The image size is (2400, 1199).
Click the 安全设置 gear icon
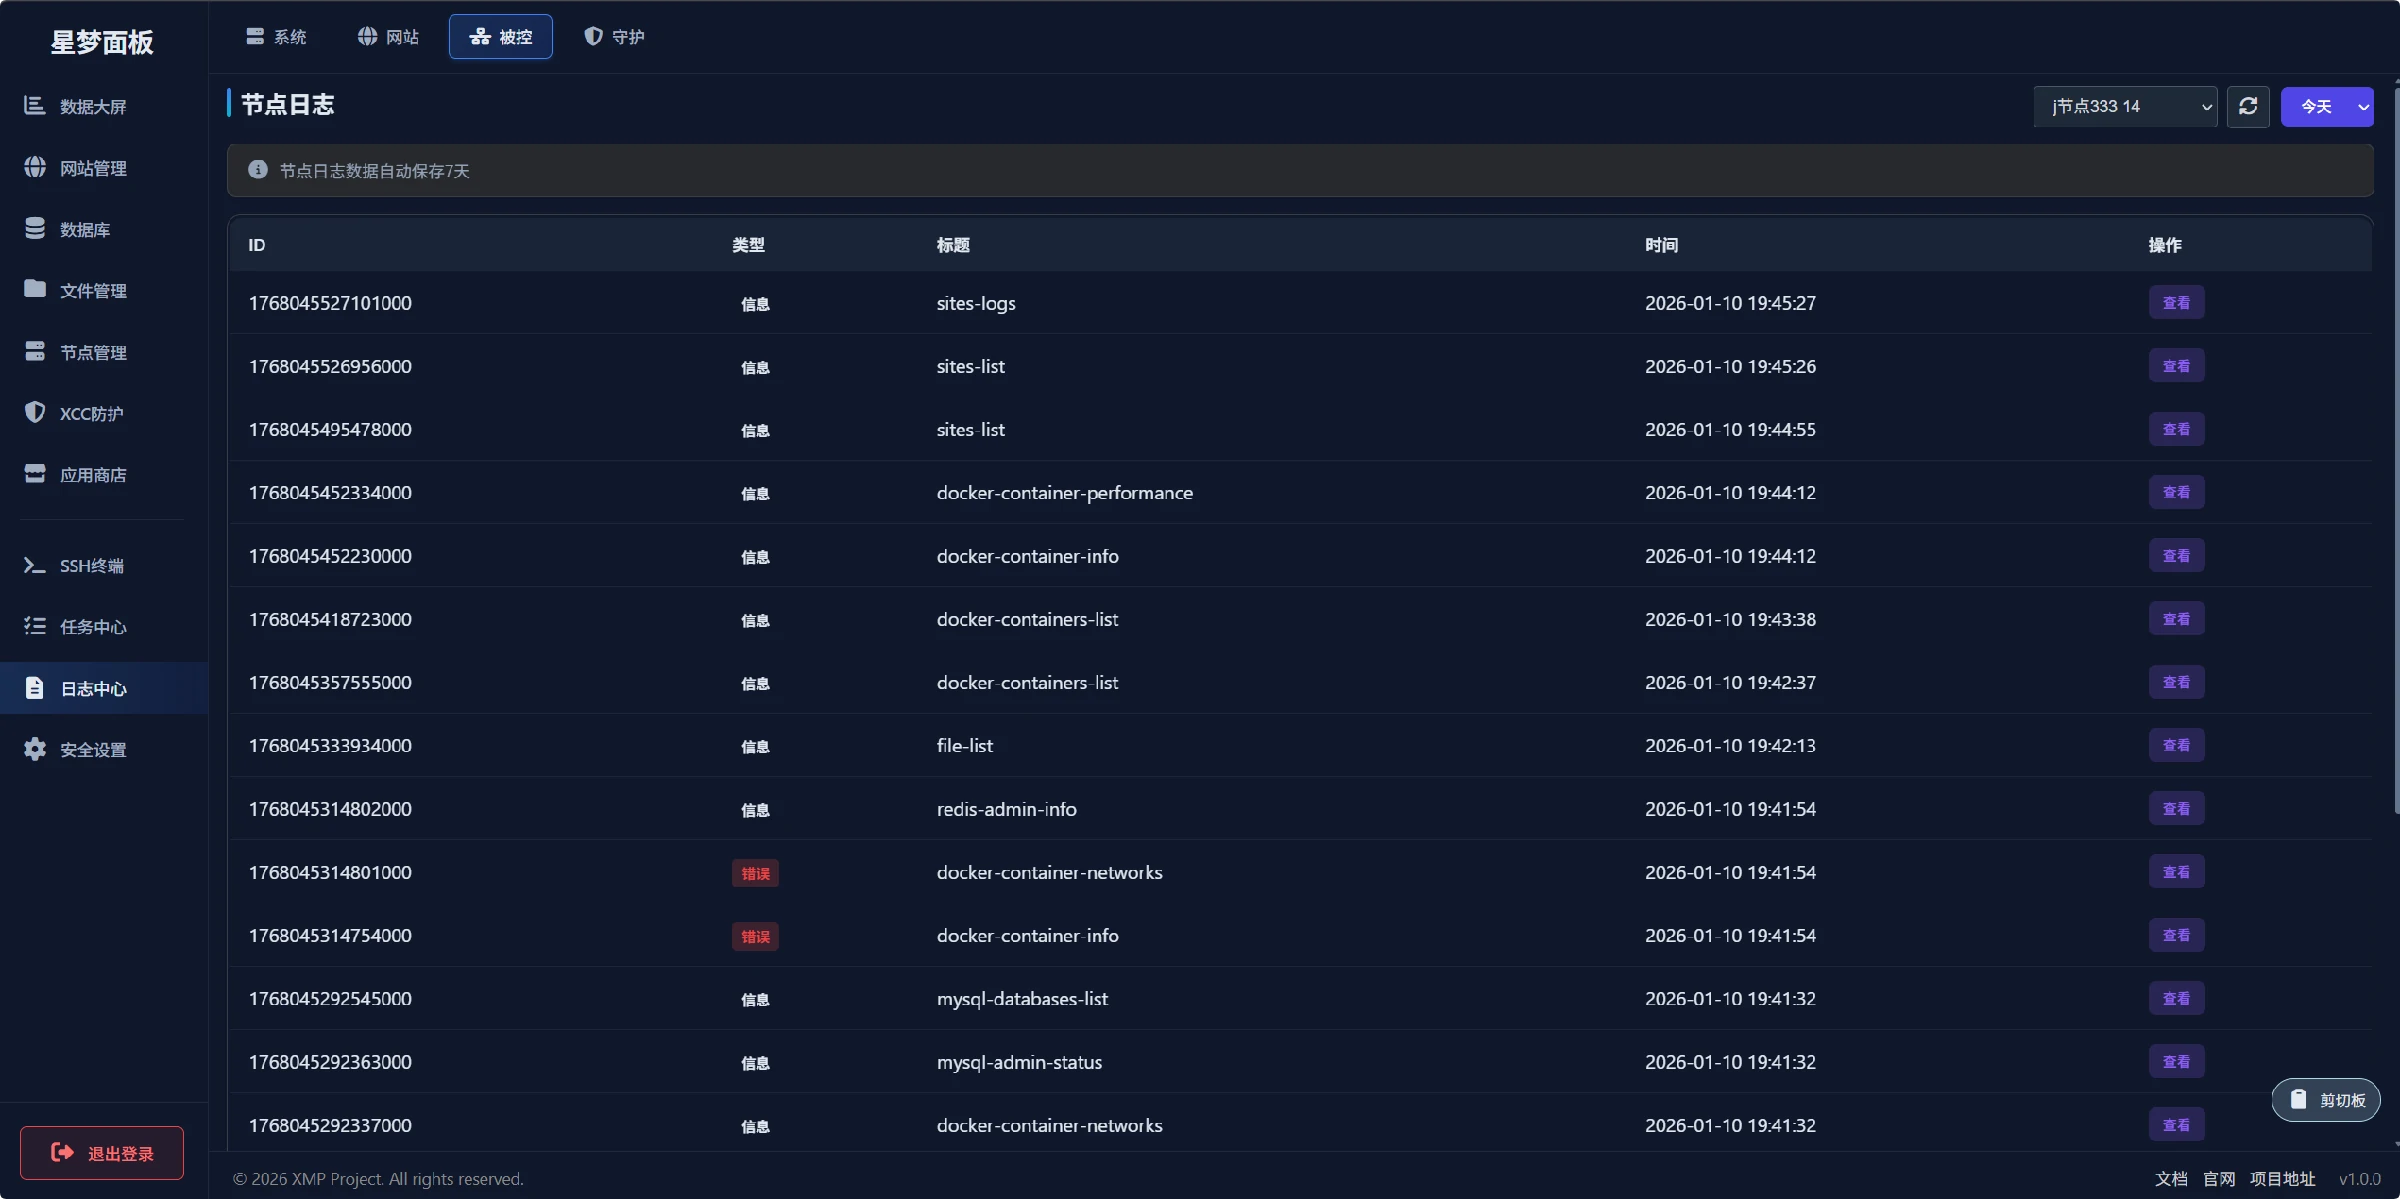[x=35, y=749]
